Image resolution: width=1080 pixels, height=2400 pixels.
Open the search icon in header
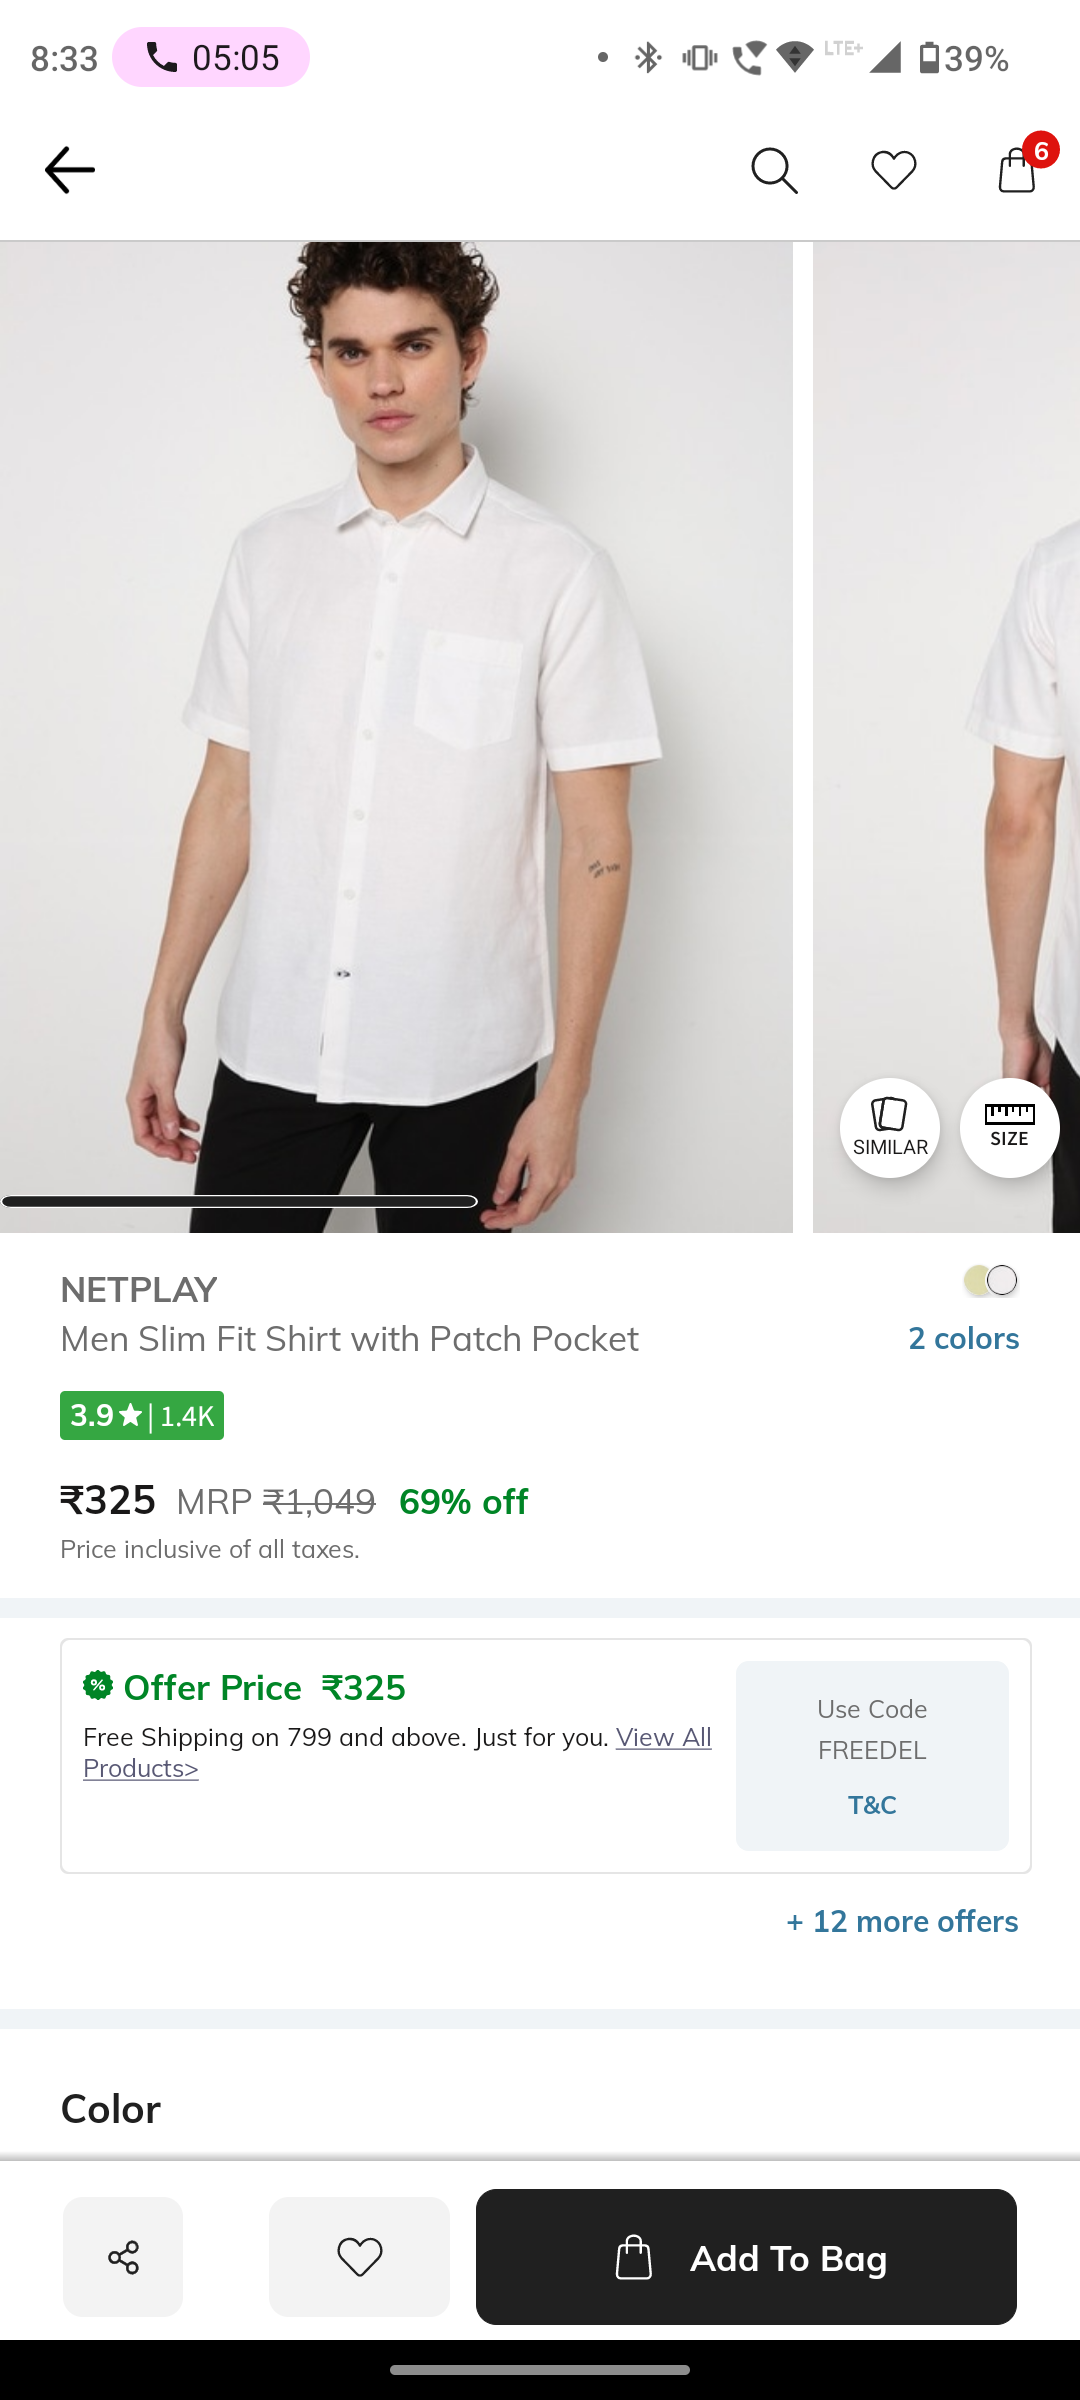point(774,170)
